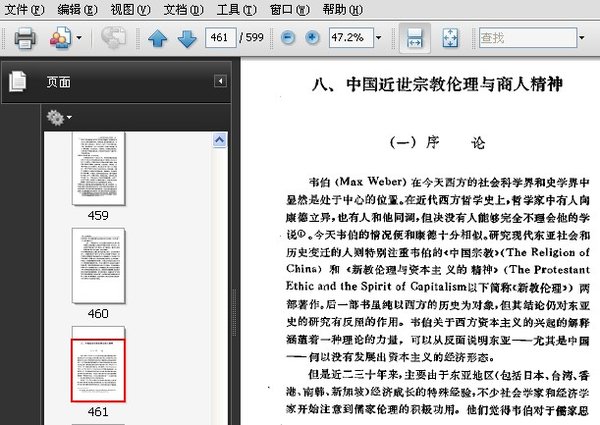
Task: Click the Print icon in toolbar
Action: (25, 38)
